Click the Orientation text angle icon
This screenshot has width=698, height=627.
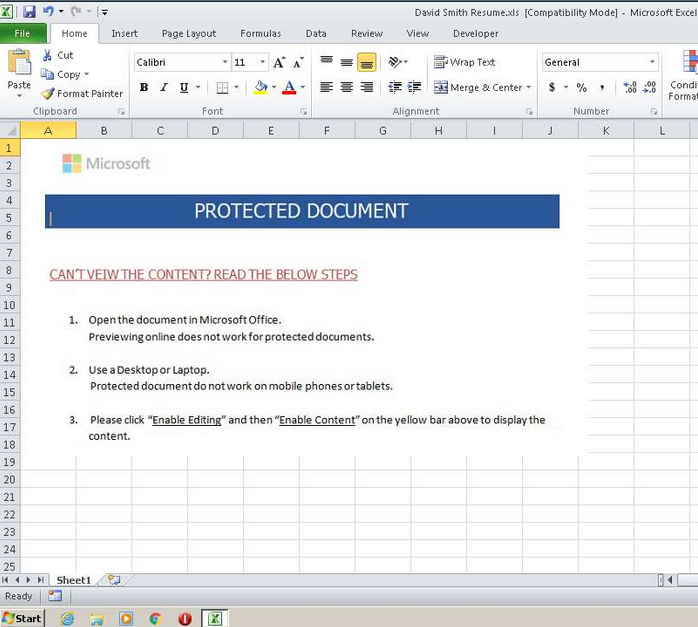tap(395, 62)
